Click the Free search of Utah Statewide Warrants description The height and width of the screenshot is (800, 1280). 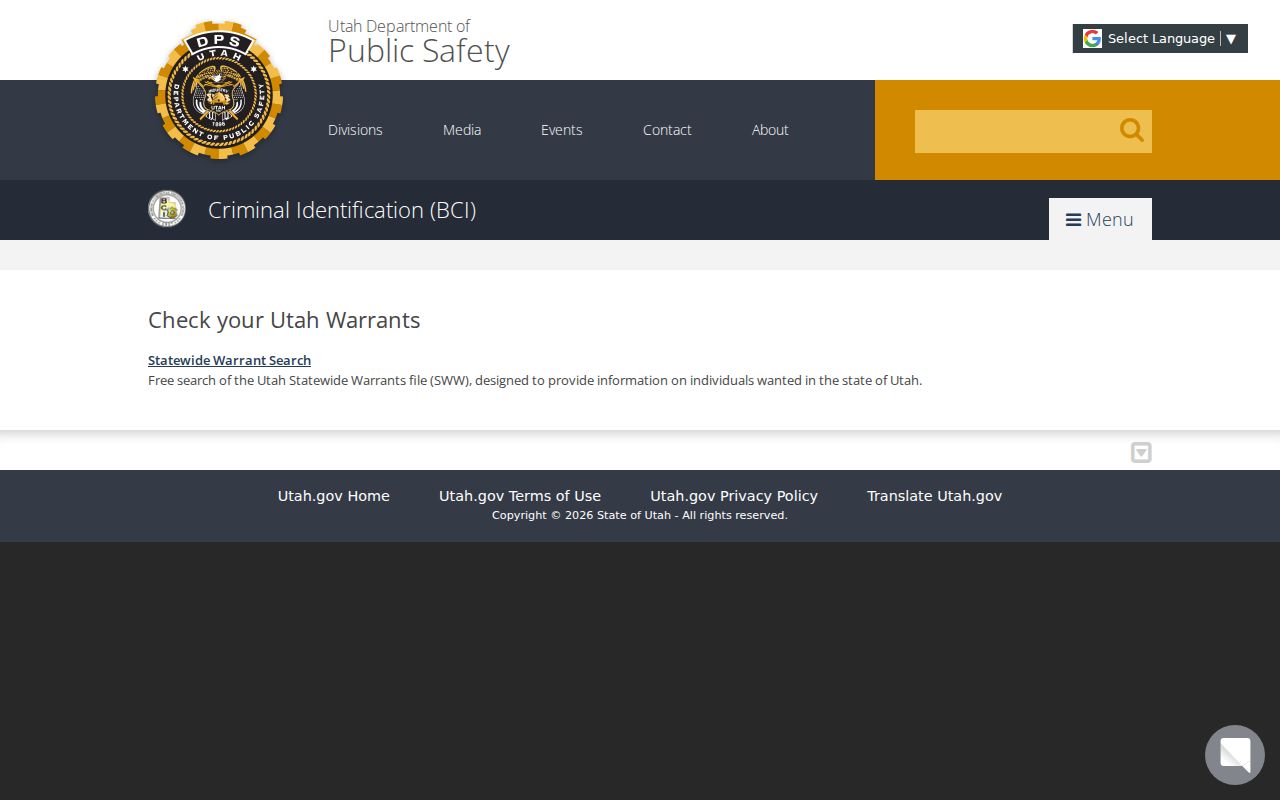pos(535,380)
